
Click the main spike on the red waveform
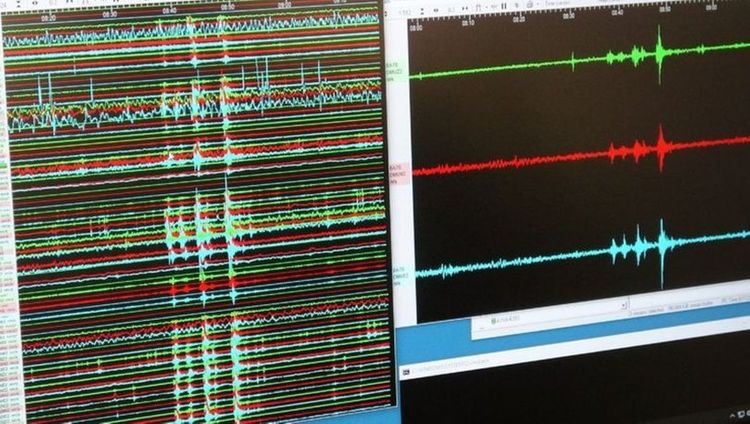[x=661, y=148]
